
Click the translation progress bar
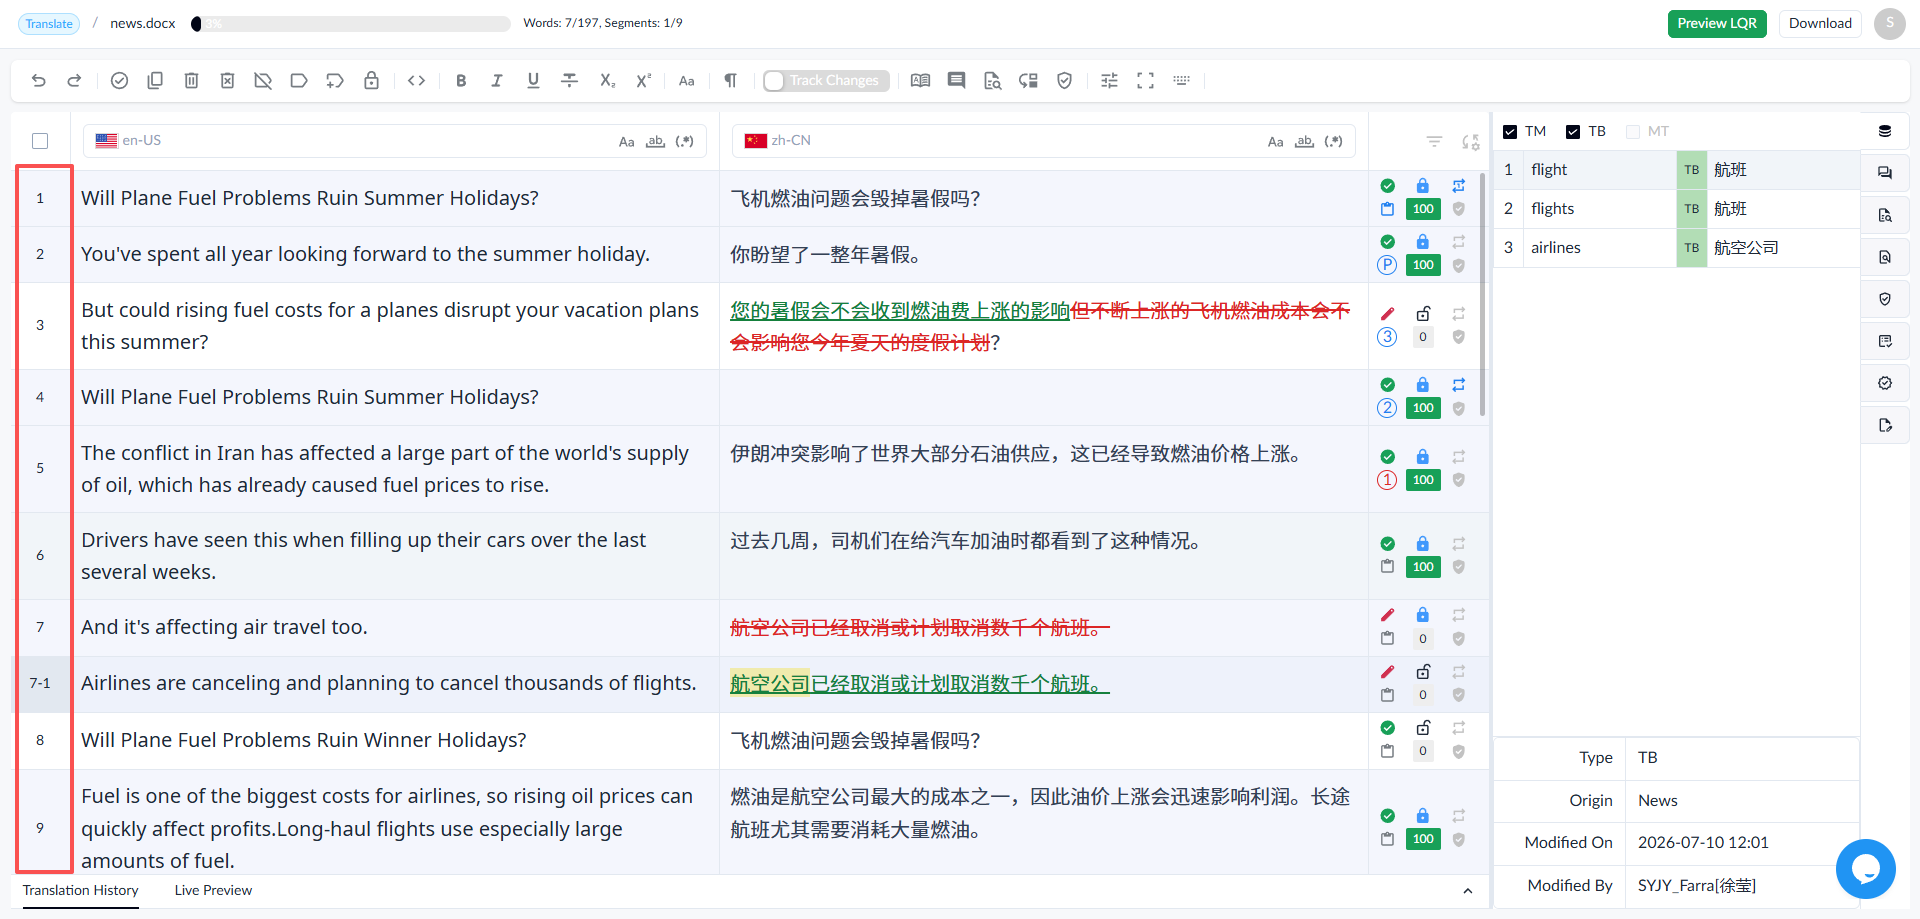[351, 24]
